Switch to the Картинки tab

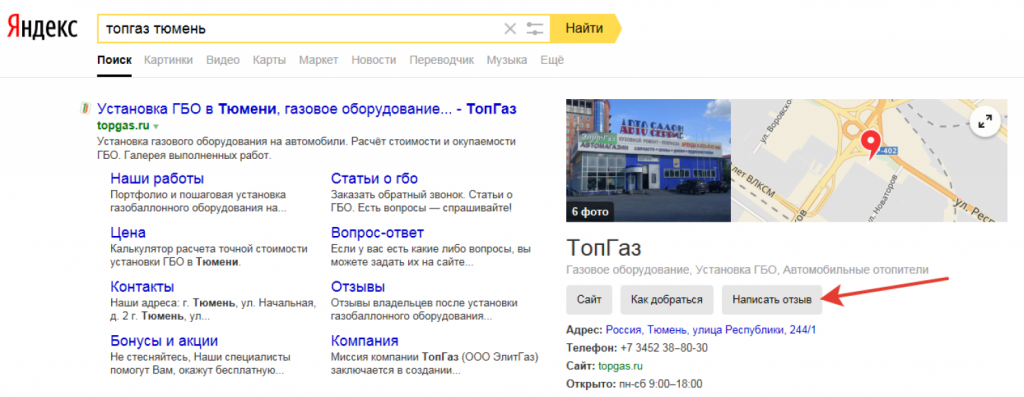(168, 60)
